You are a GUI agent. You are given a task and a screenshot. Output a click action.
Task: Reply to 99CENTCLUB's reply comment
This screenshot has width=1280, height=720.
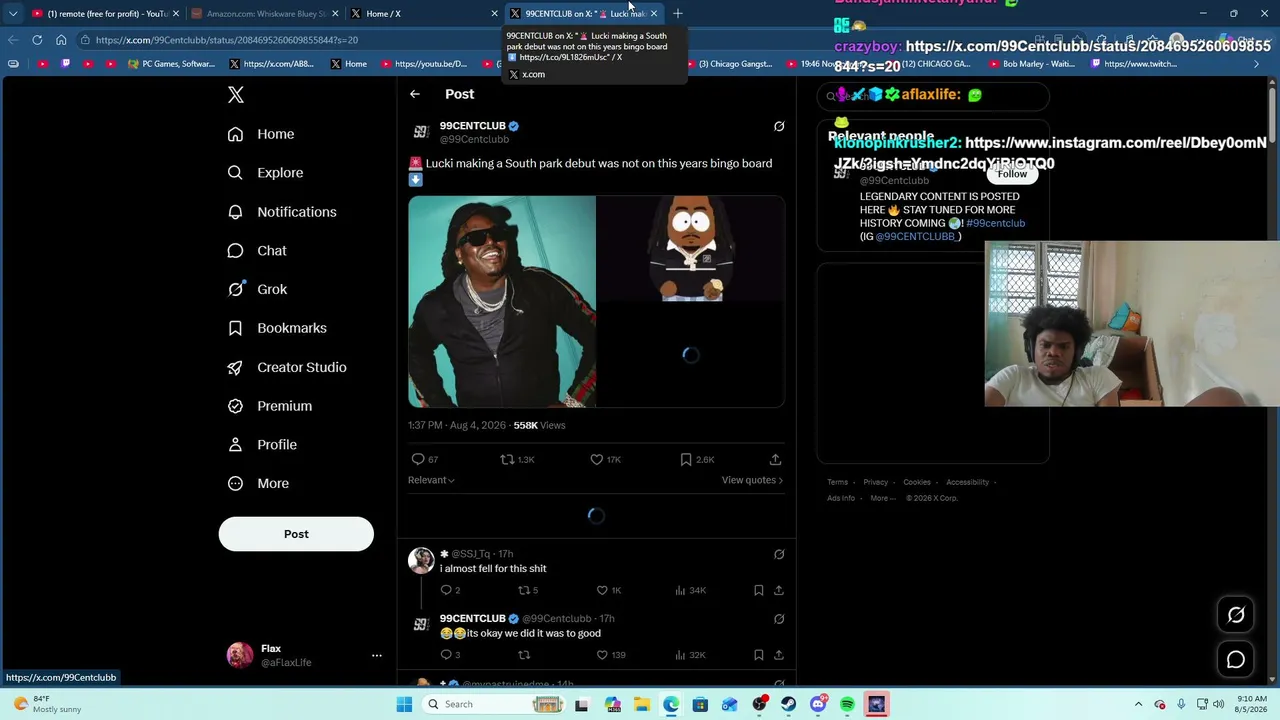[x=450, y=655]
